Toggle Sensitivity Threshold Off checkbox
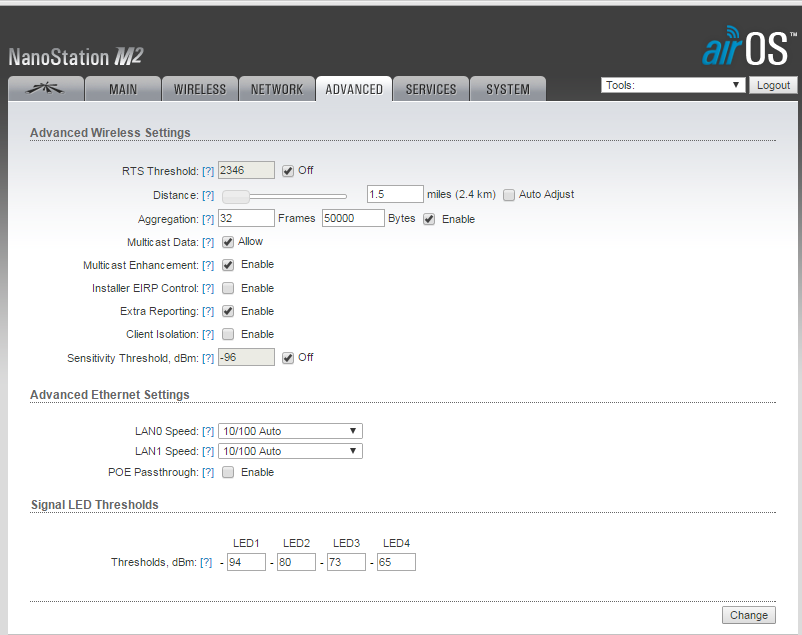The height and width of the screenshot is (635, 802). (x=288, y=358)
